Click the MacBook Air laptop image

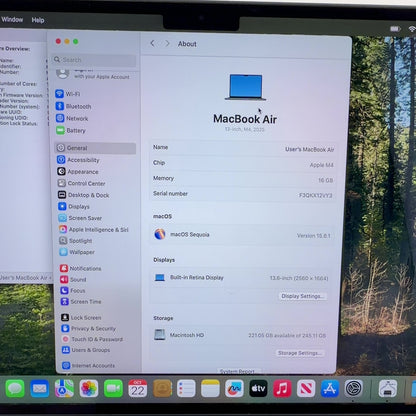click(246, 87)
